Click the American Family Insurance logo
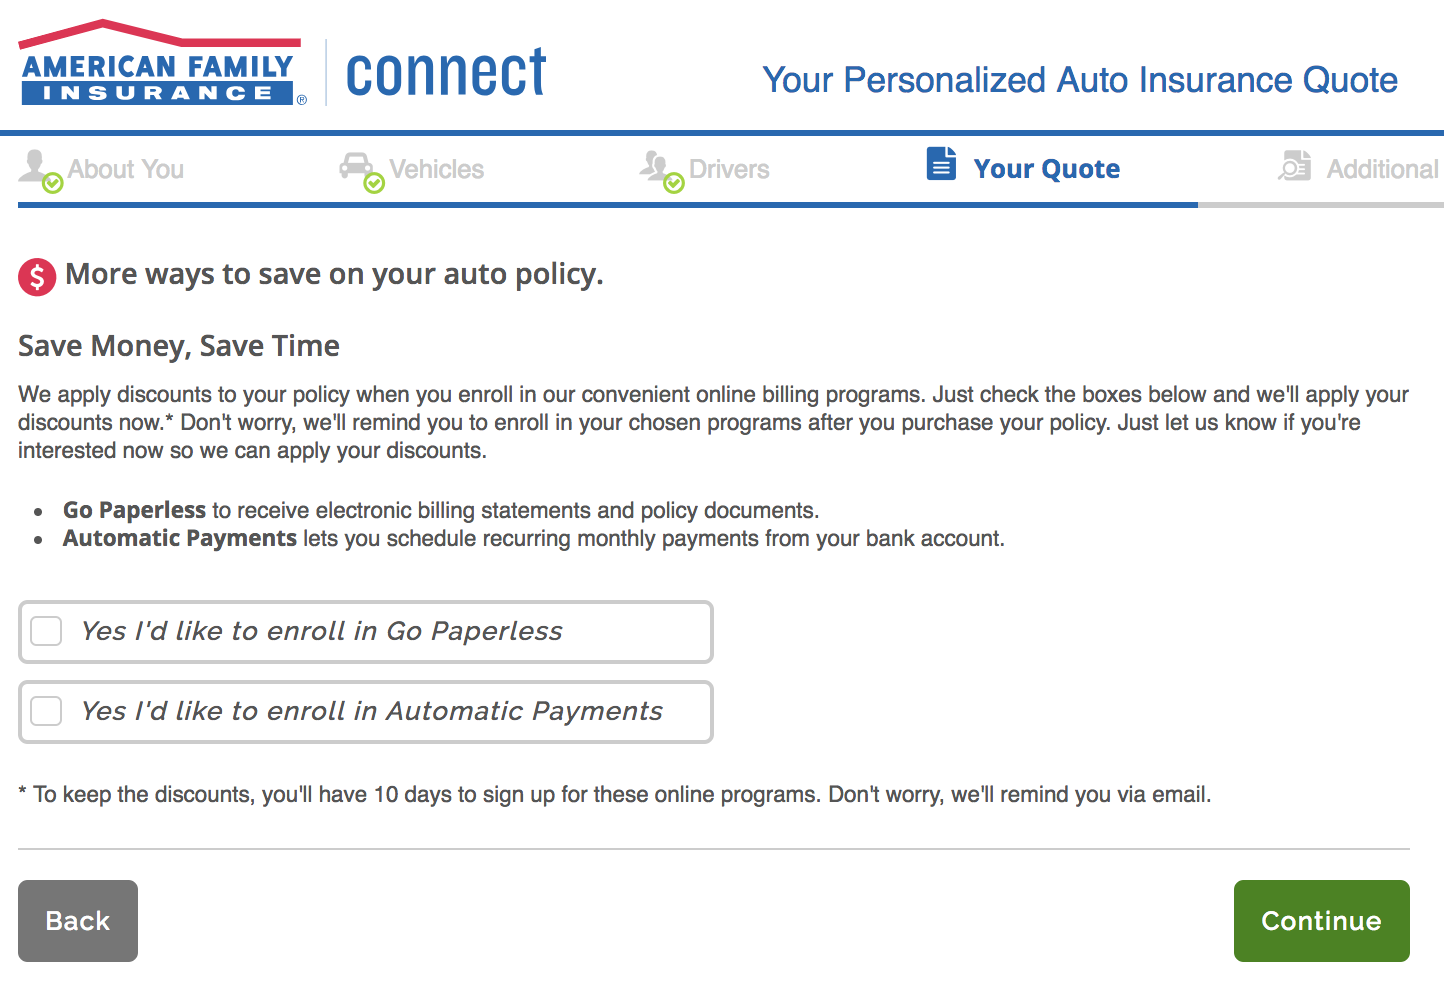Image resolution: width=1444 pixels, height=996 pixels. click(160, 65)
